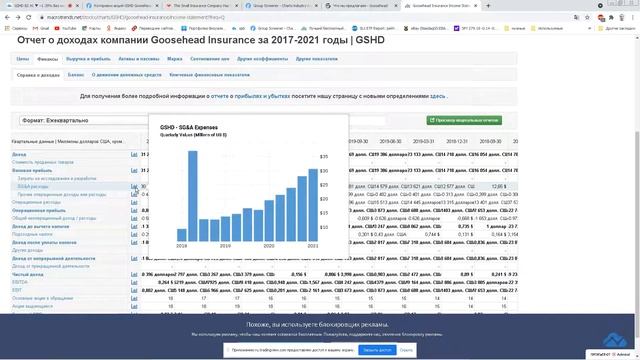Click the 2018-12-31 column header
The image size is (640, 360).
click(x=457, y=141)
